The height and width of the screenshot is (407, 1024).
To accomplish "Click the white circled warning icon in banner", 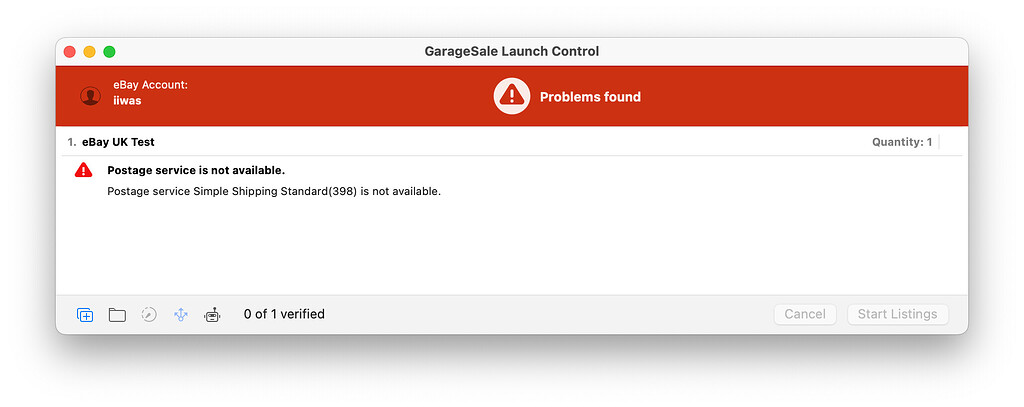I will [511, 96].
